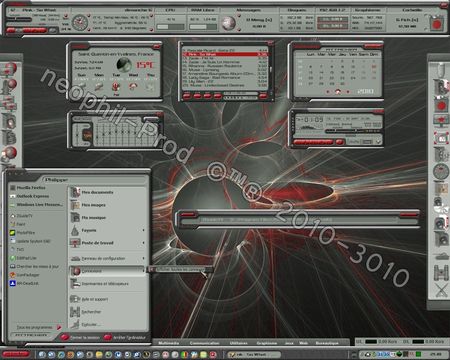Click clock icon in right dock
This screenshot has height=360, width=450.
coord(441,171)
